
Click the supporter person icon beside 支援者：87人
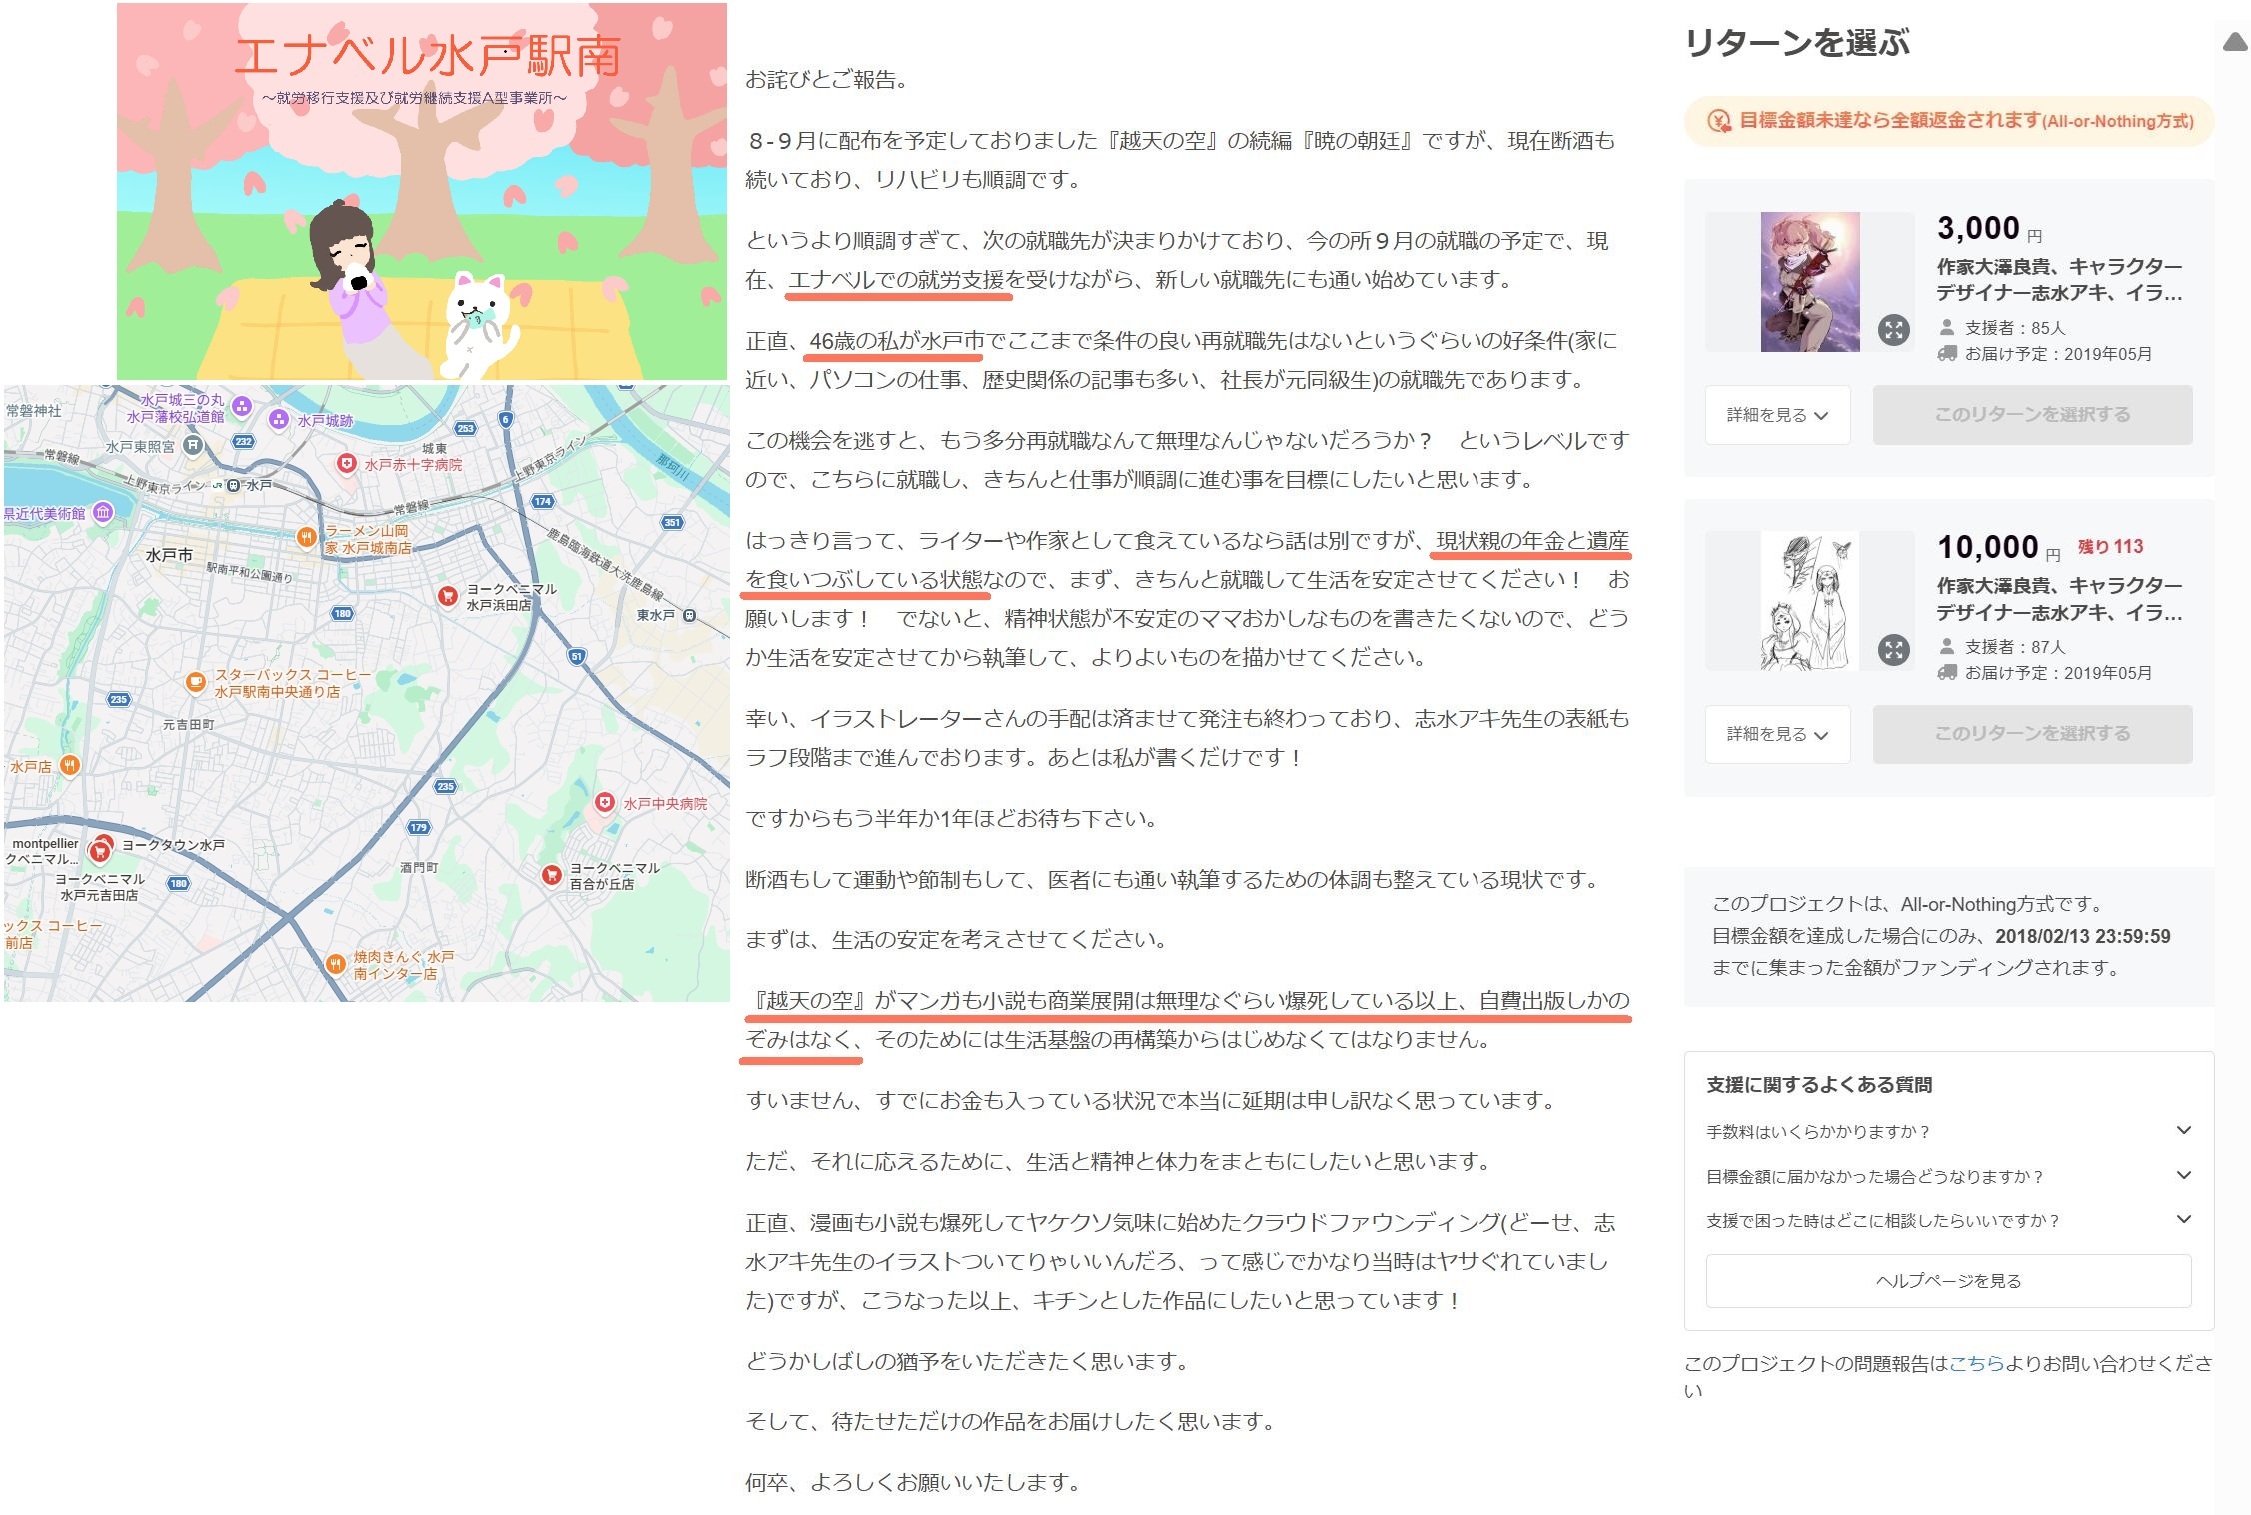(x=1946, y=646)
